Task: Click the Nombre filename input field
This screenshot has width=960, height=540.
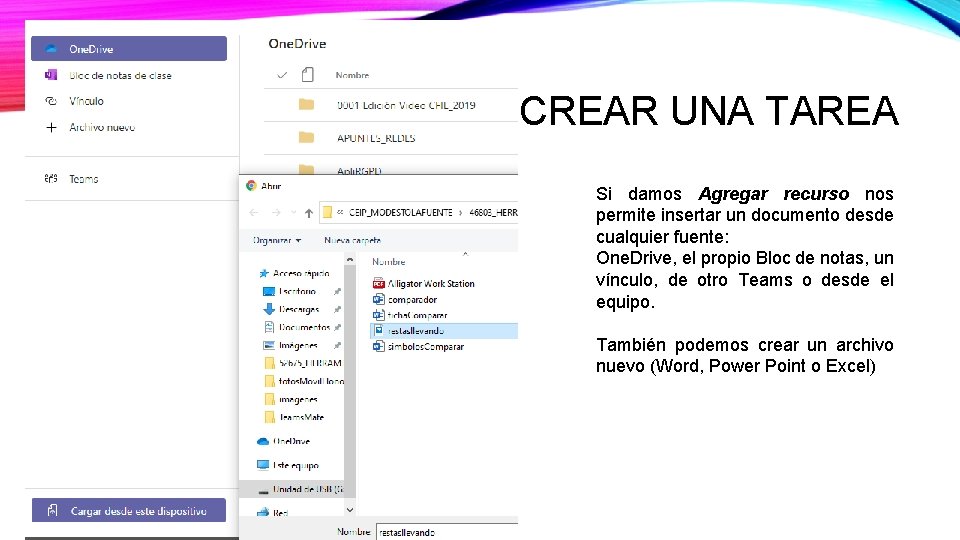Action: pyautogui.click(x=447, y=532)
